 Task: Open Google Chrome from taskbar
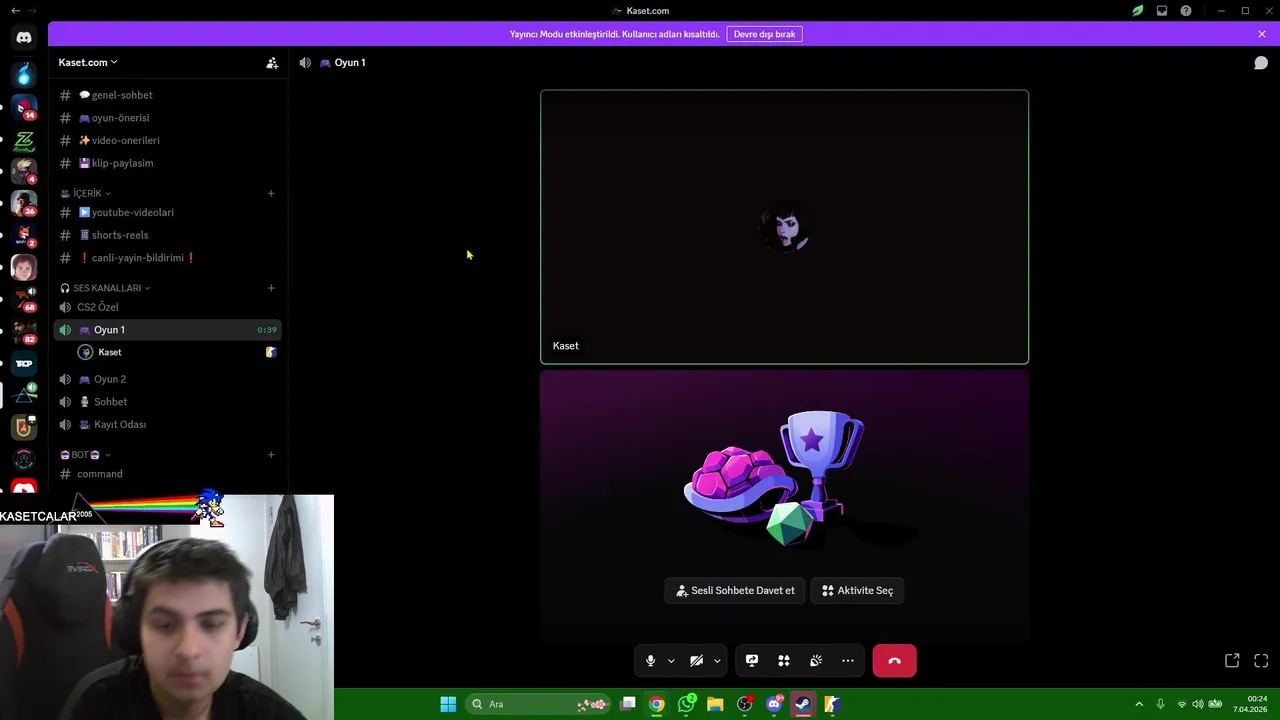tap(656, 704)
